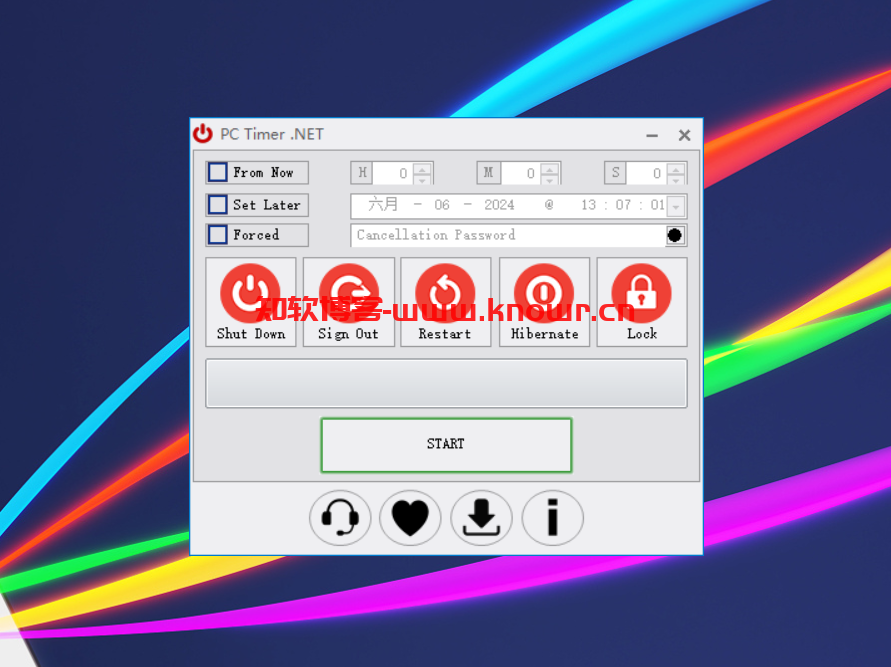Decrease the hours value with down arrow
Screen dimensions: 891x667
click(422, 179)
